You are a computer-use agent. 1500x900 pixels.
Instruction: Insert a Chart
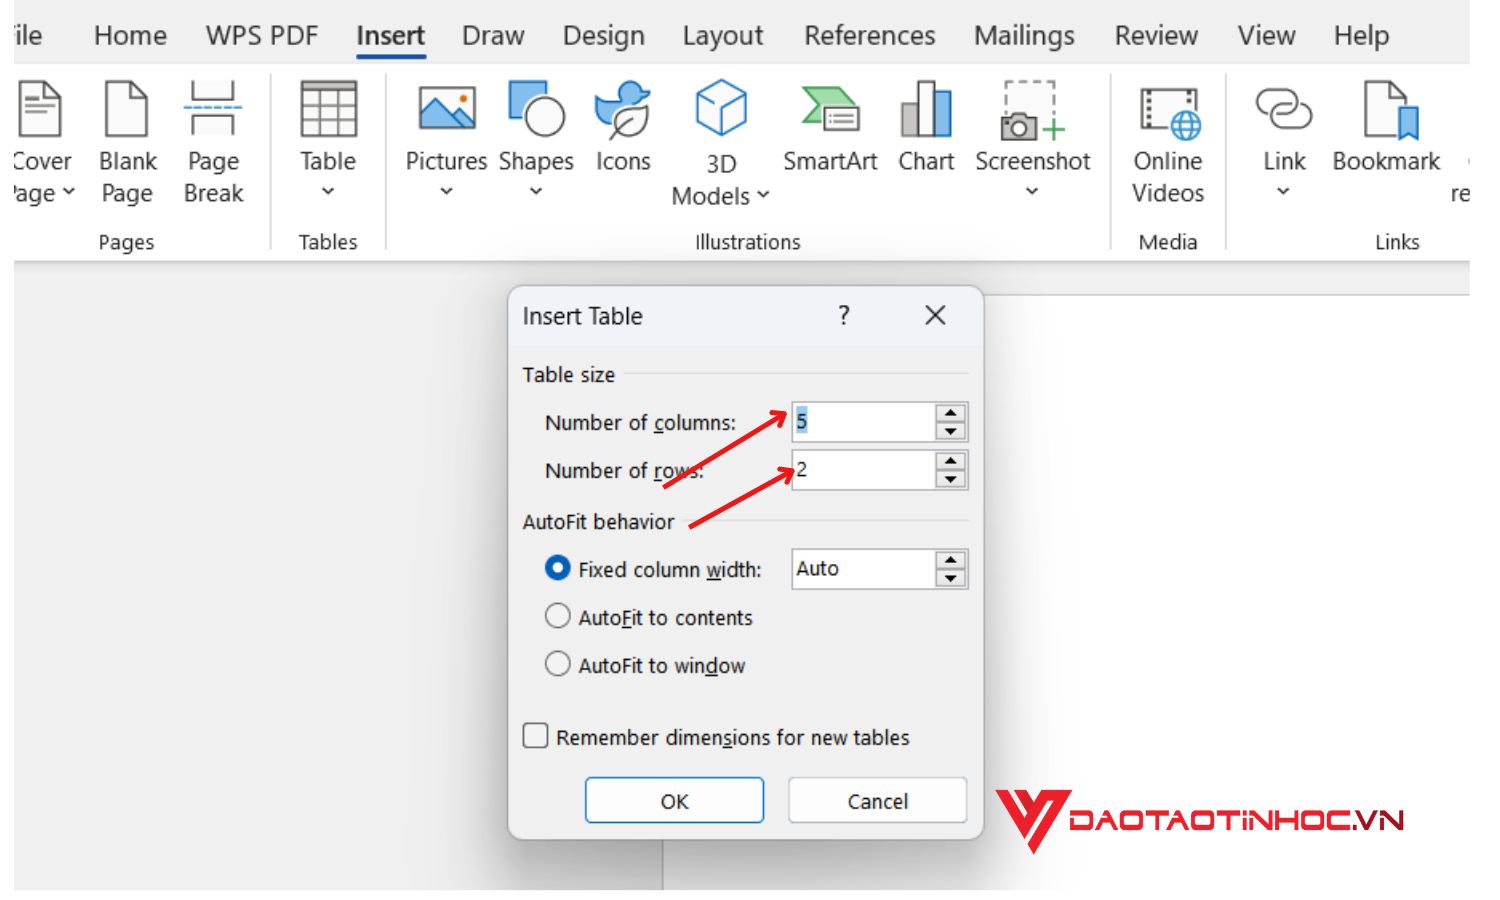pyautogui.click(x=926, y=126)
